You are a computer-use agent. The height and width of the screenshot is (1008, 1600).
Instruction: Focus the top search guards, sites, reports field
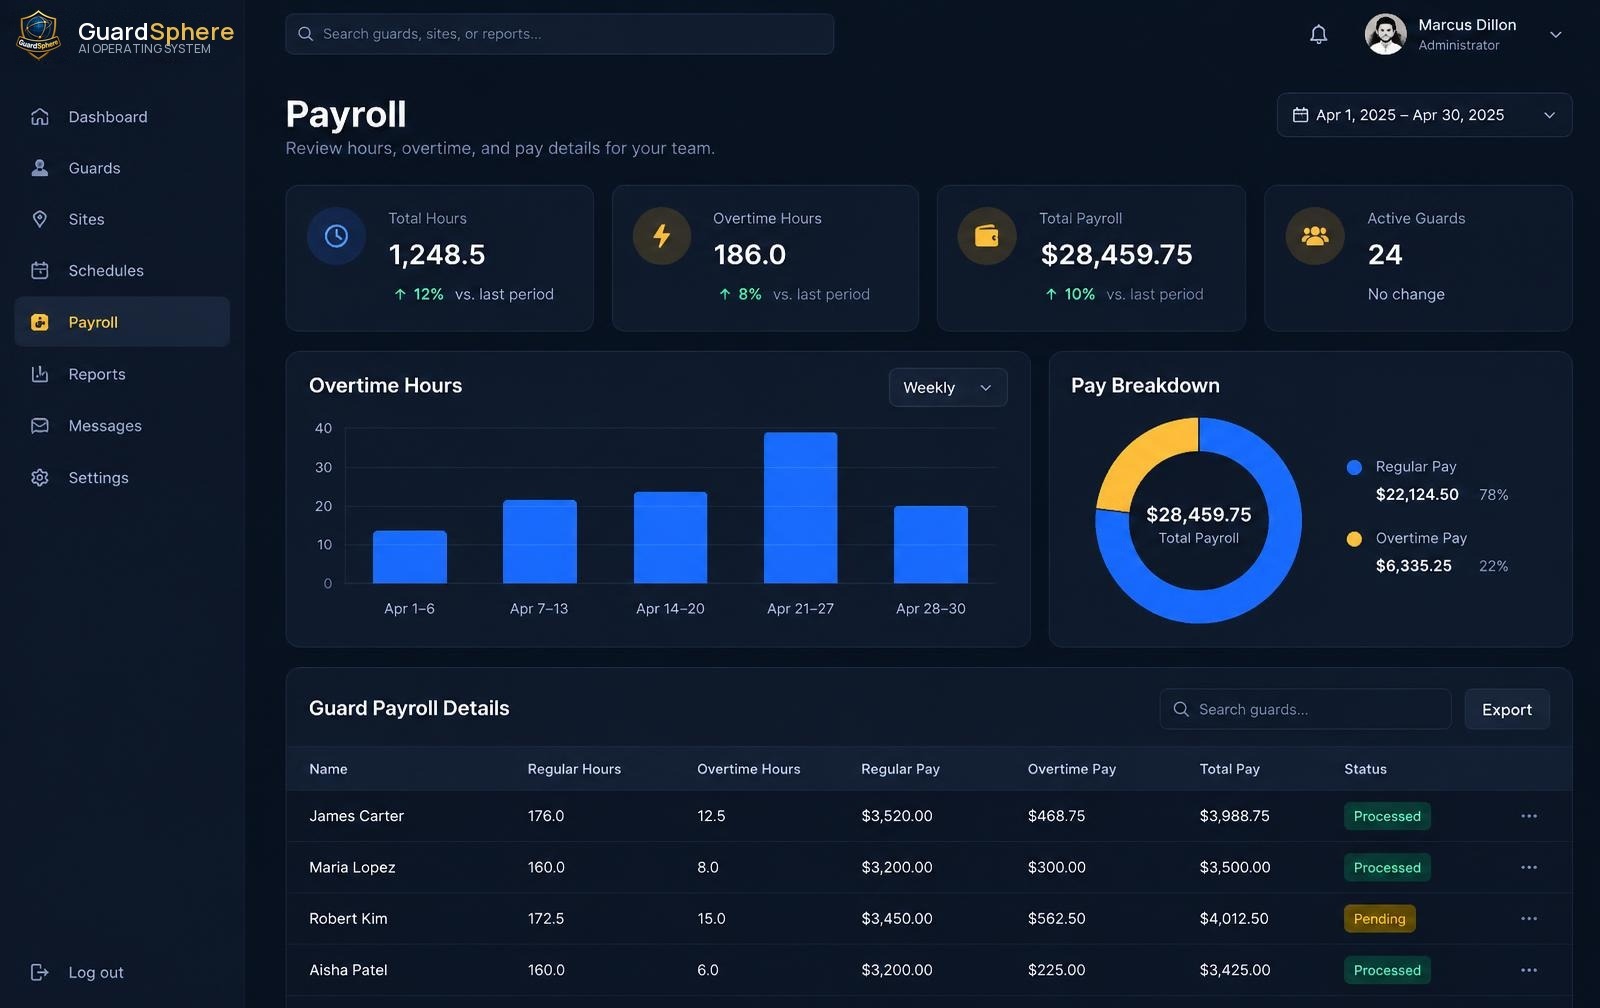pyautogui.click(x=559, y=34)
